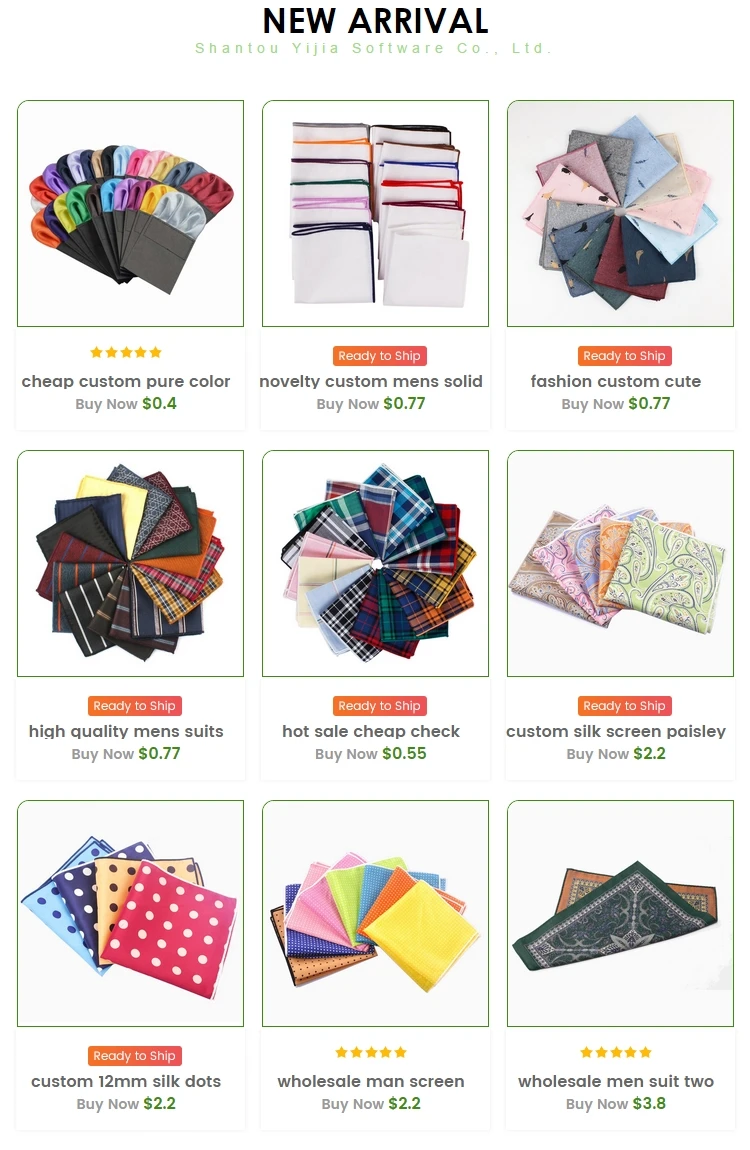Click the 'novelty custom mens solid' product title
The image size is (750, 1150).
371,381
